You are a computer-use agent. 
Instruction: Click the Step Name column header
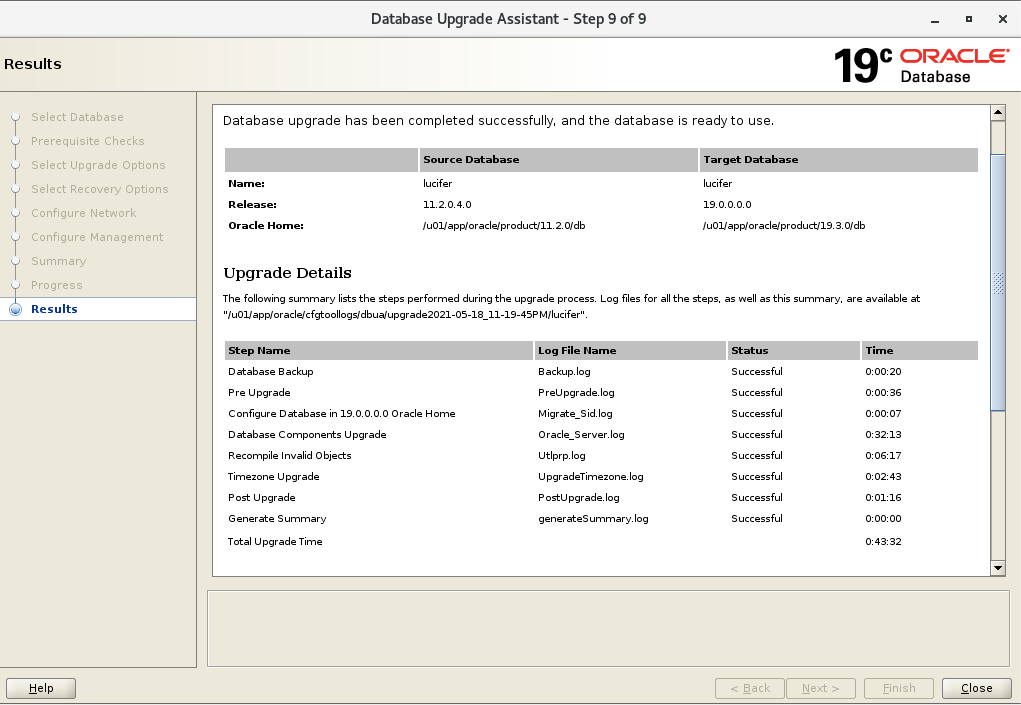coord(379,350)
